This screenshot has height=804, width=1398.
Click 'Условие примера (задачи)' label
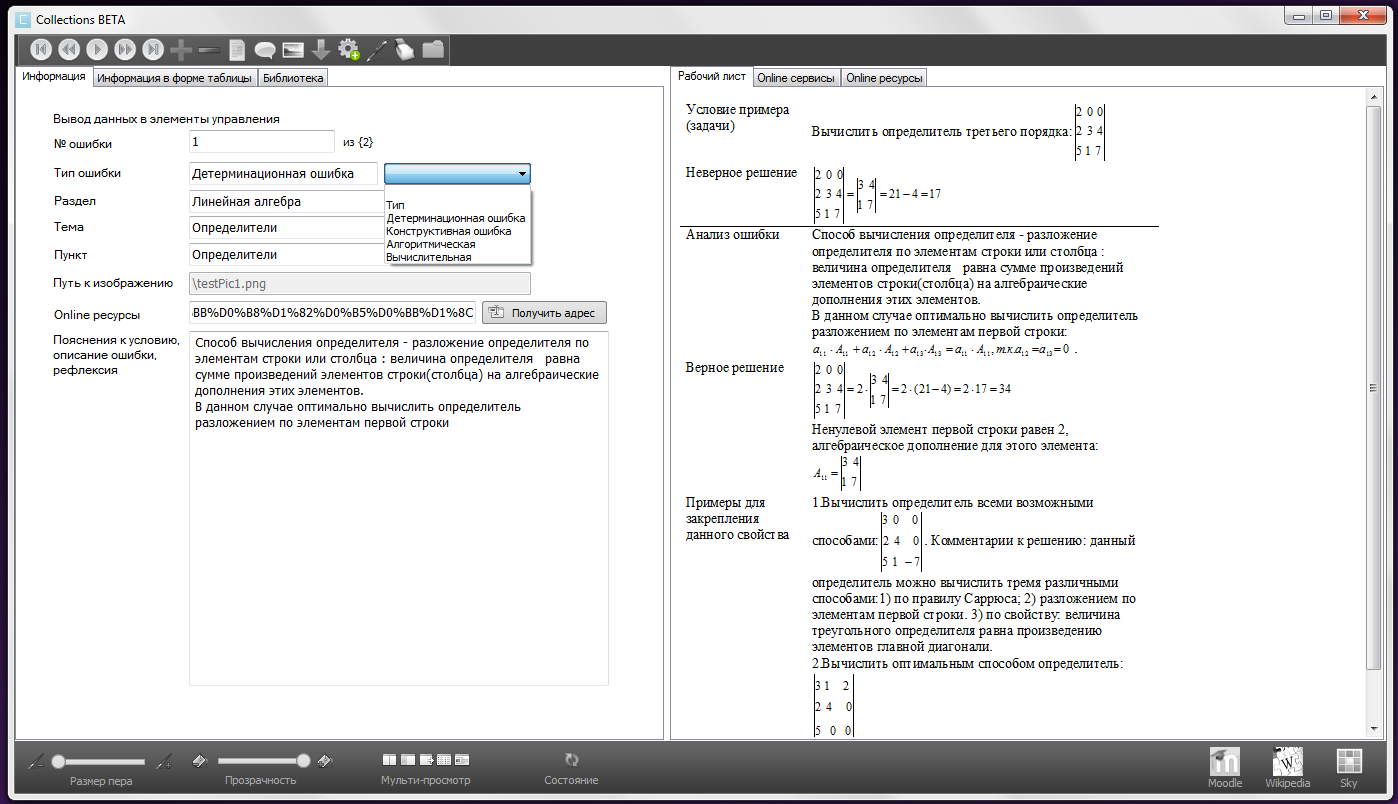click(x=737, y=118)
